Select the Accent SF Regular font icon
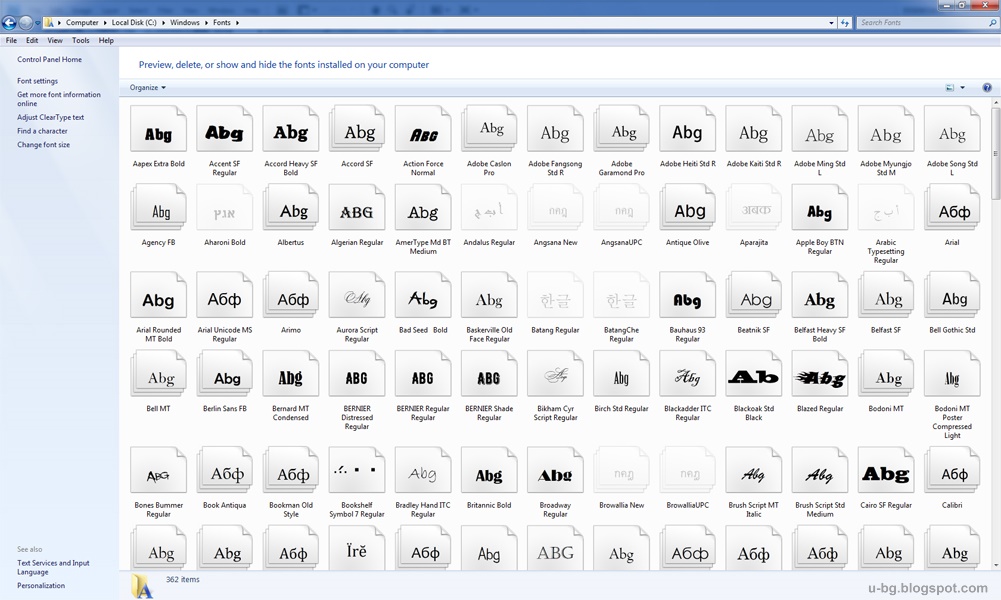 tap(224, 130)
